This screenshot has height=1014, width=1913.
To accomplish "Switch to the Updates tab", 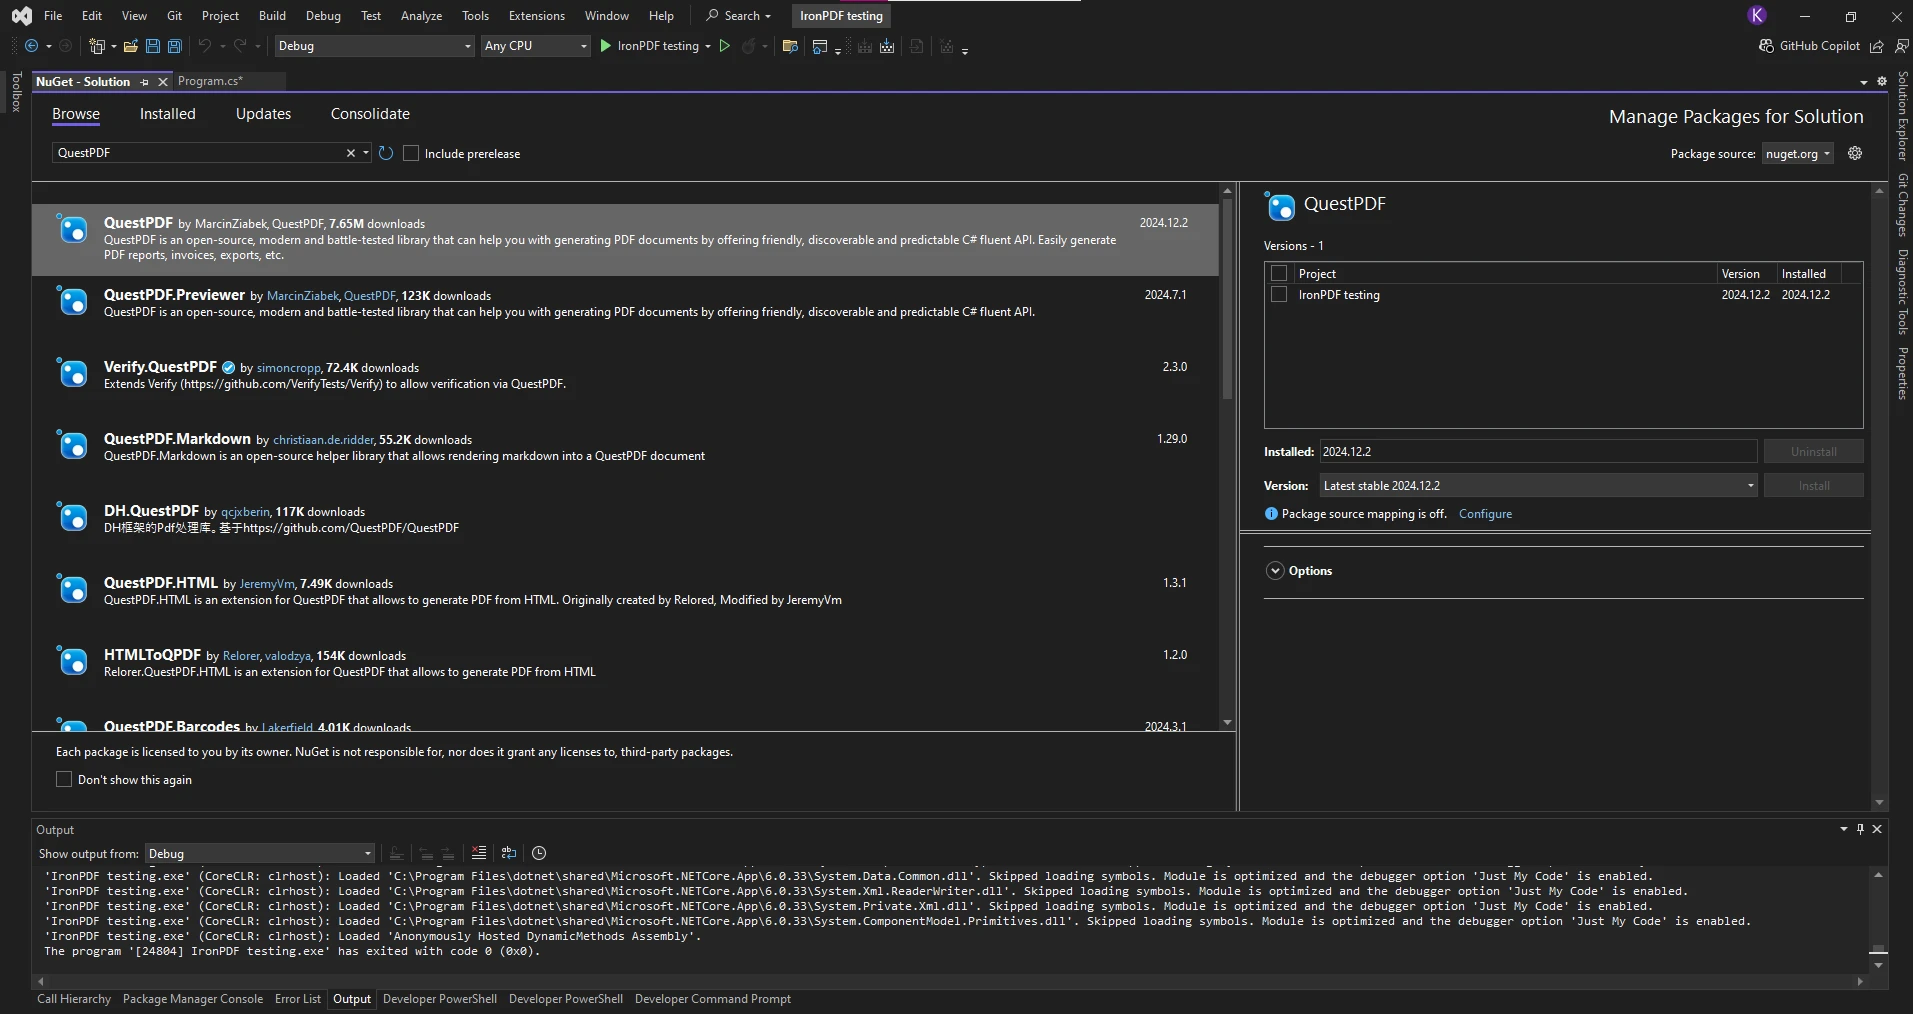I will [263, 114].
